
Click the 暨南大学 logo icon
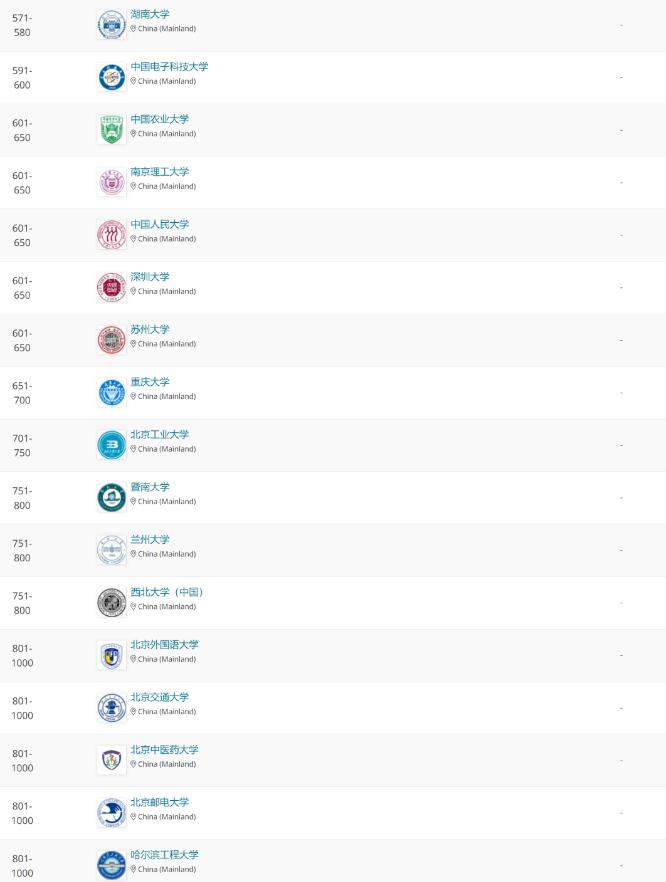click(112, 497)
